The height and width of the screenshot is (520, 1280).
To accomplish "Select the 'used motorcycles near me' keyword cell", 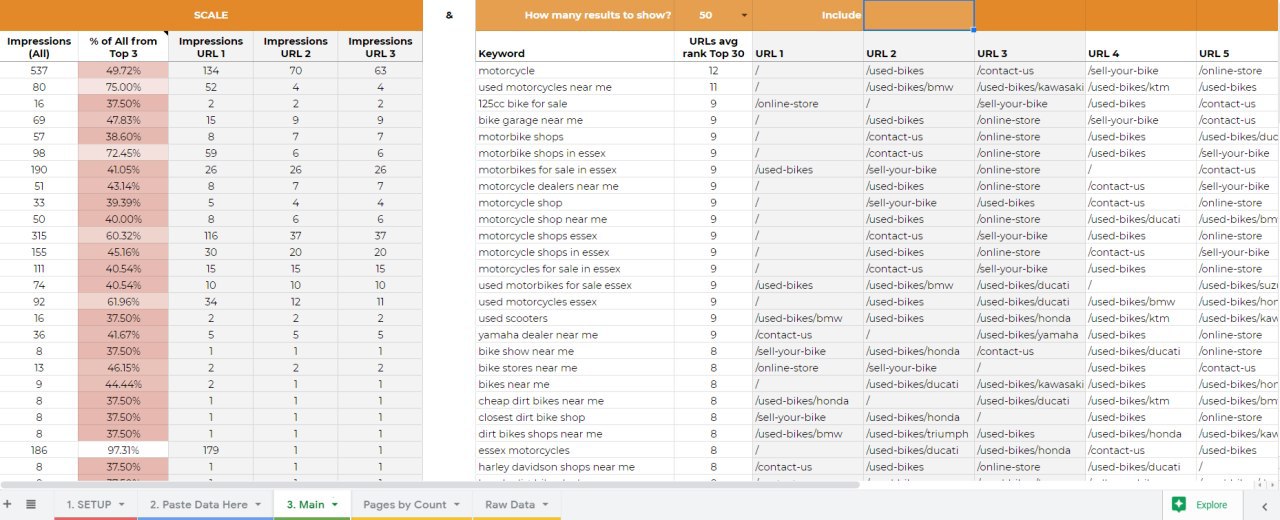I will (x=575, y=87).
